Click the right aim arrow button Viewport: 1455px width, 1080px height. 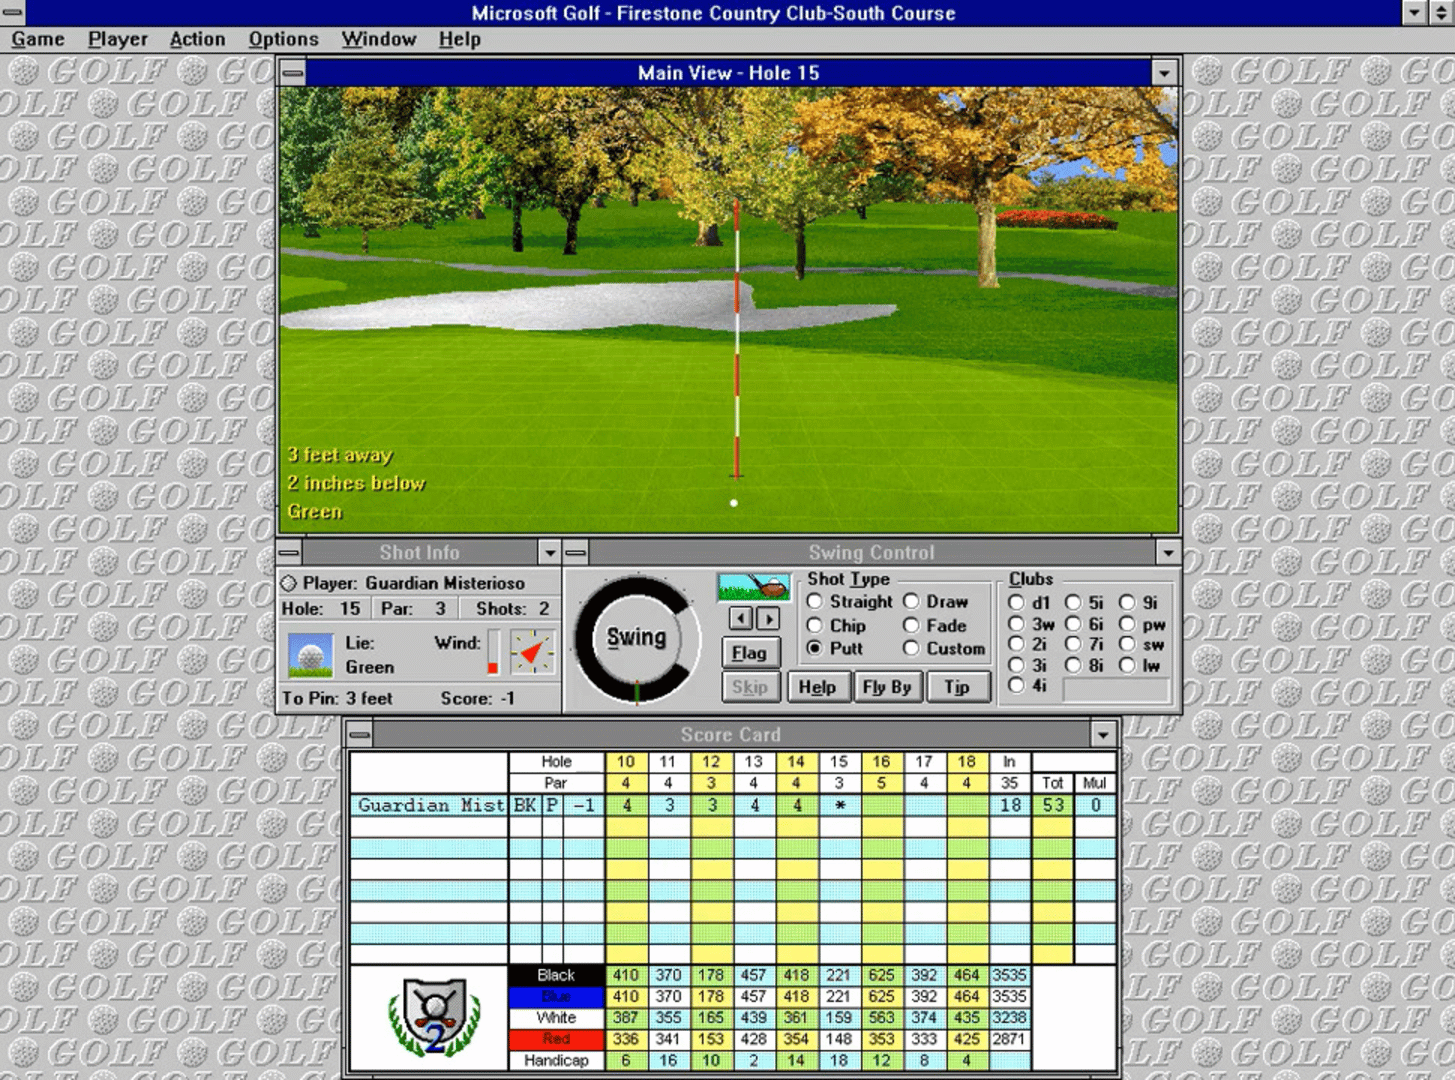[768, 618]
